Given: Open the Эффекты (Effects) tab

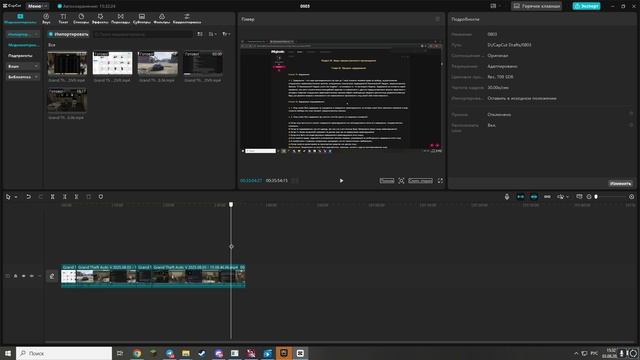Looking at the screenshot, I should pyautogui.click(x=100, y=18).
